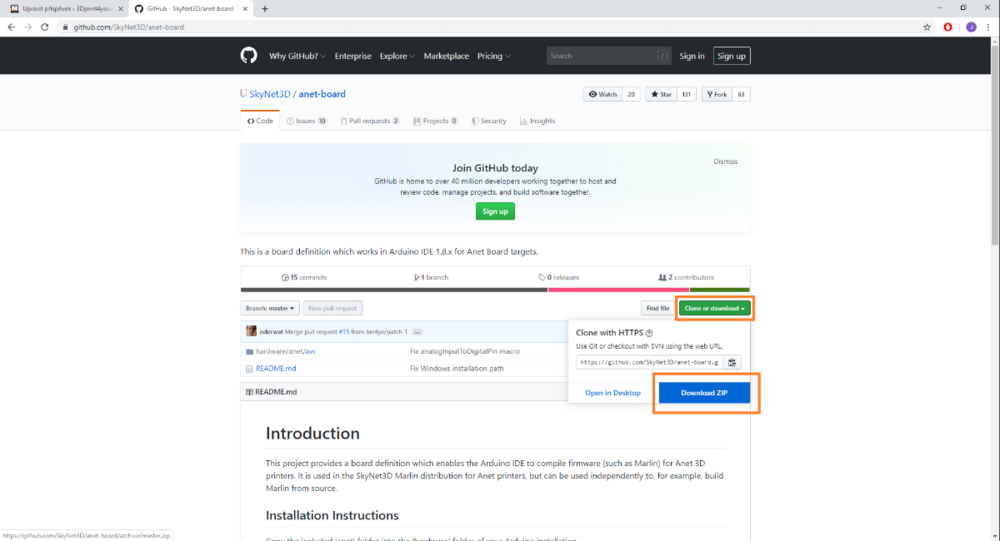Viewport: 1000px width, 541px height.
Task: Switch to the Code tab
Action: 260,121
